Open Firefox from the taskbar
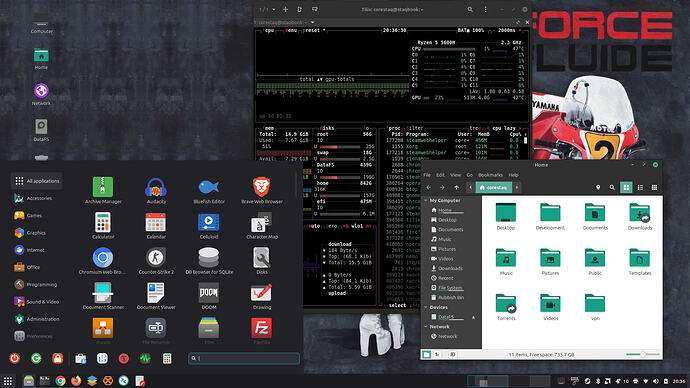Viewport: 690px width, 388px height. point(76,381)
